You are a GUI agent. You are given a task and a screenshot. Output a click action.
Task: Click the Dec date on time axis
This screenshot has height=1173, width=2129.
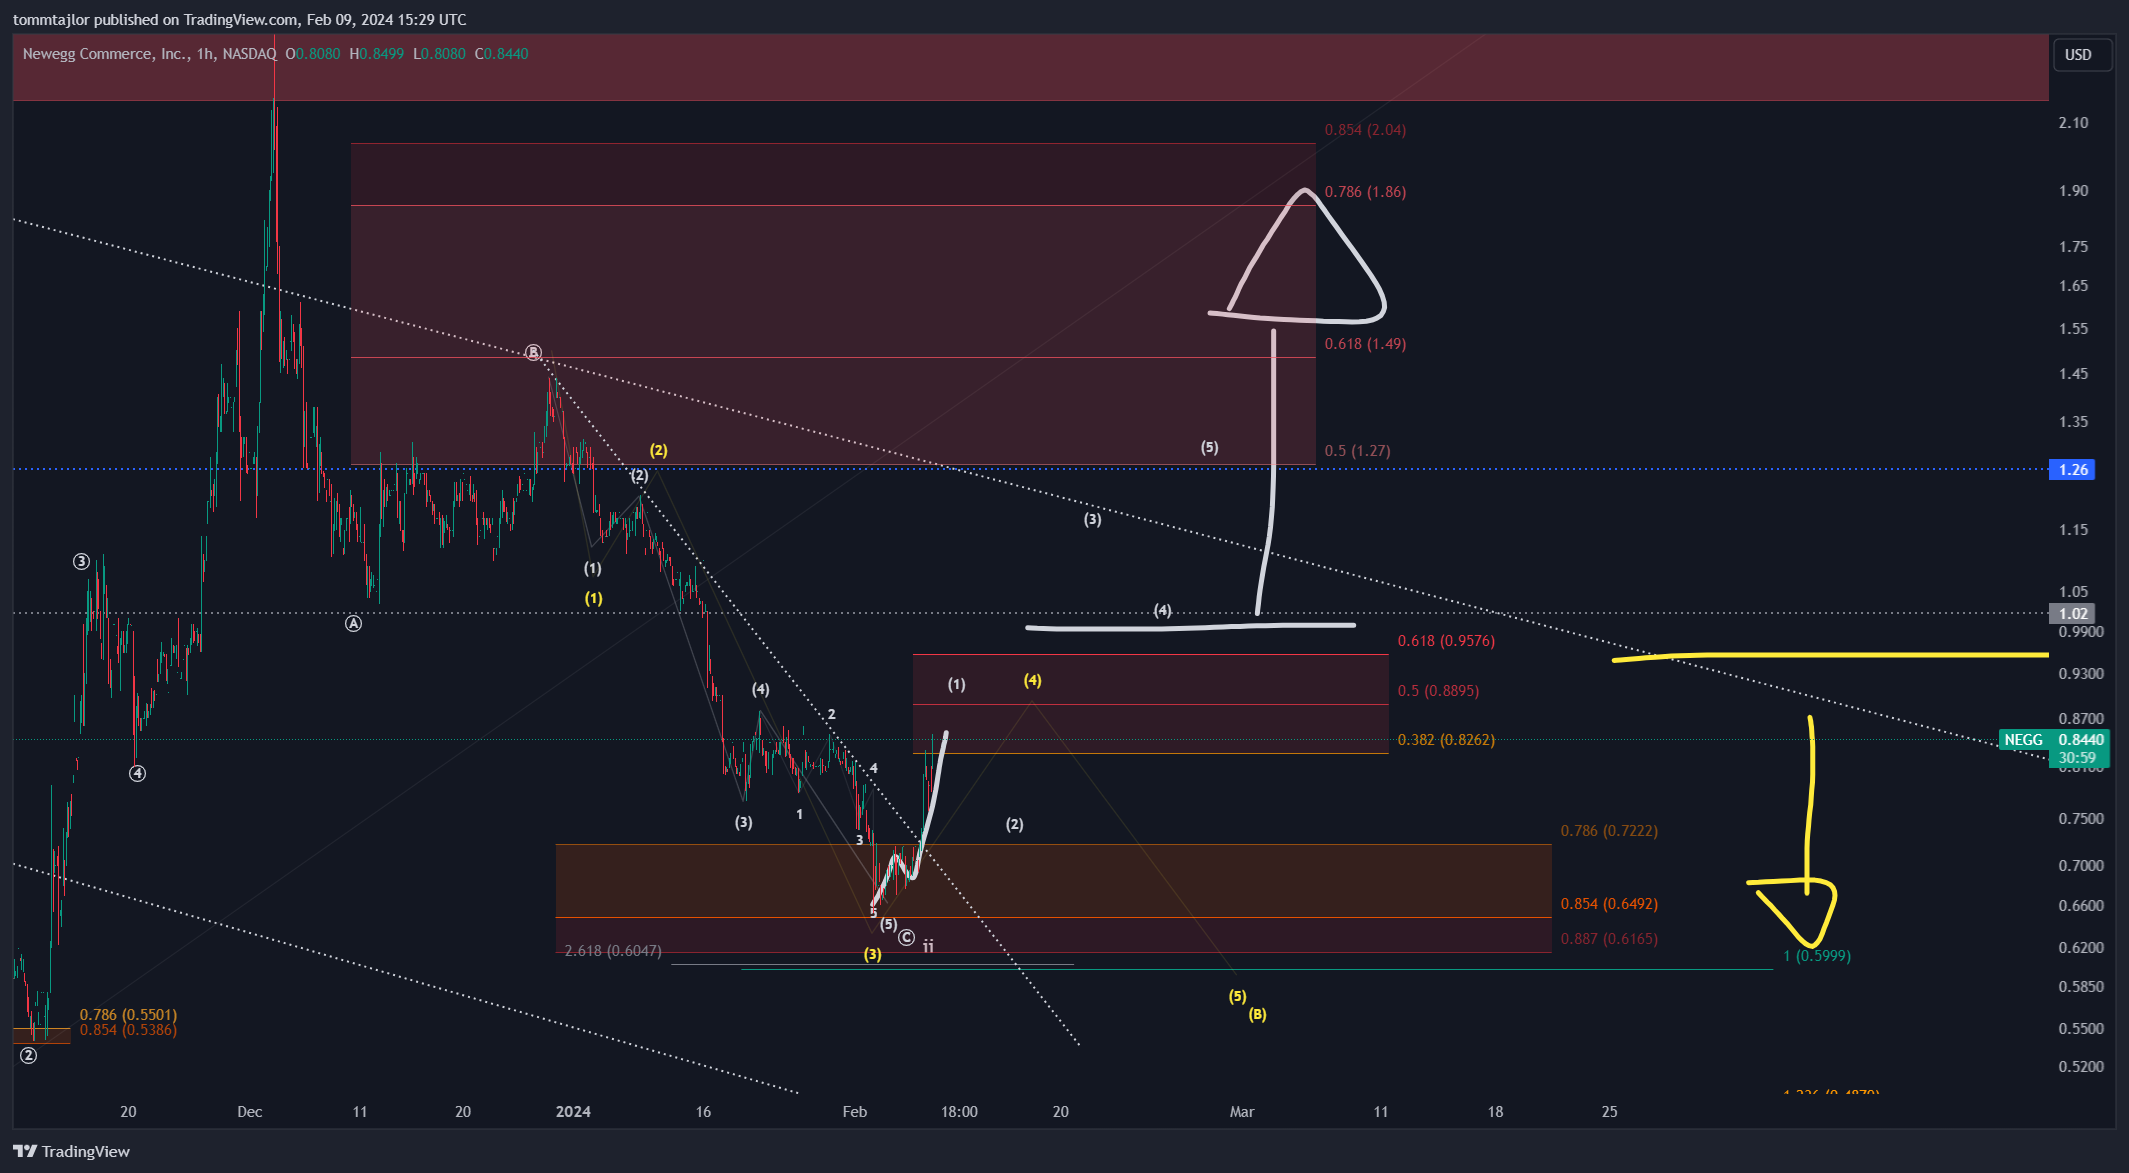[x=250, y=1112]
